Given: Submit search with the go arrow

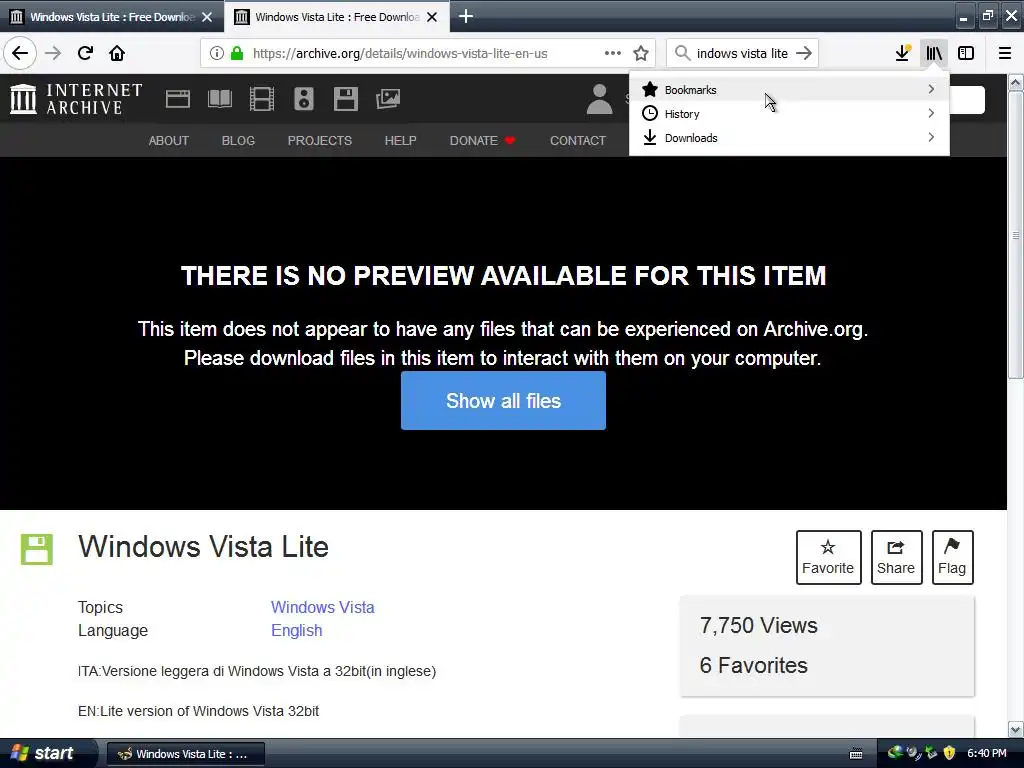Looking at the screenshot, I should tap(804, 53).
